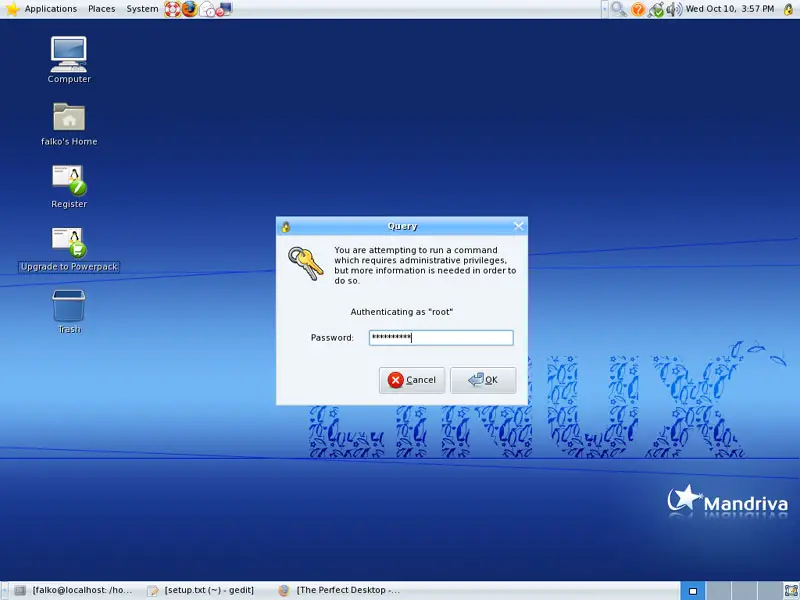Open the Computer desktop icon
This screenshot has height=600, width=800.
(x=69, y=60)
